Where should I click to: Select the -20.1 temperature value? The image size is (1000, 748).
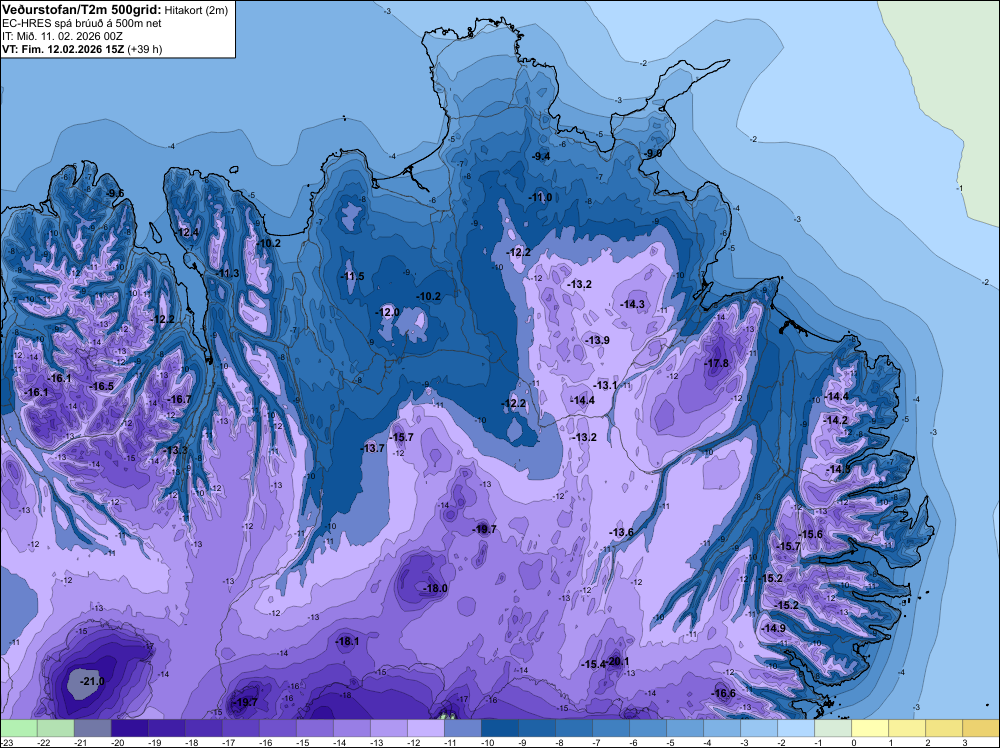click(x=617, y=661)
